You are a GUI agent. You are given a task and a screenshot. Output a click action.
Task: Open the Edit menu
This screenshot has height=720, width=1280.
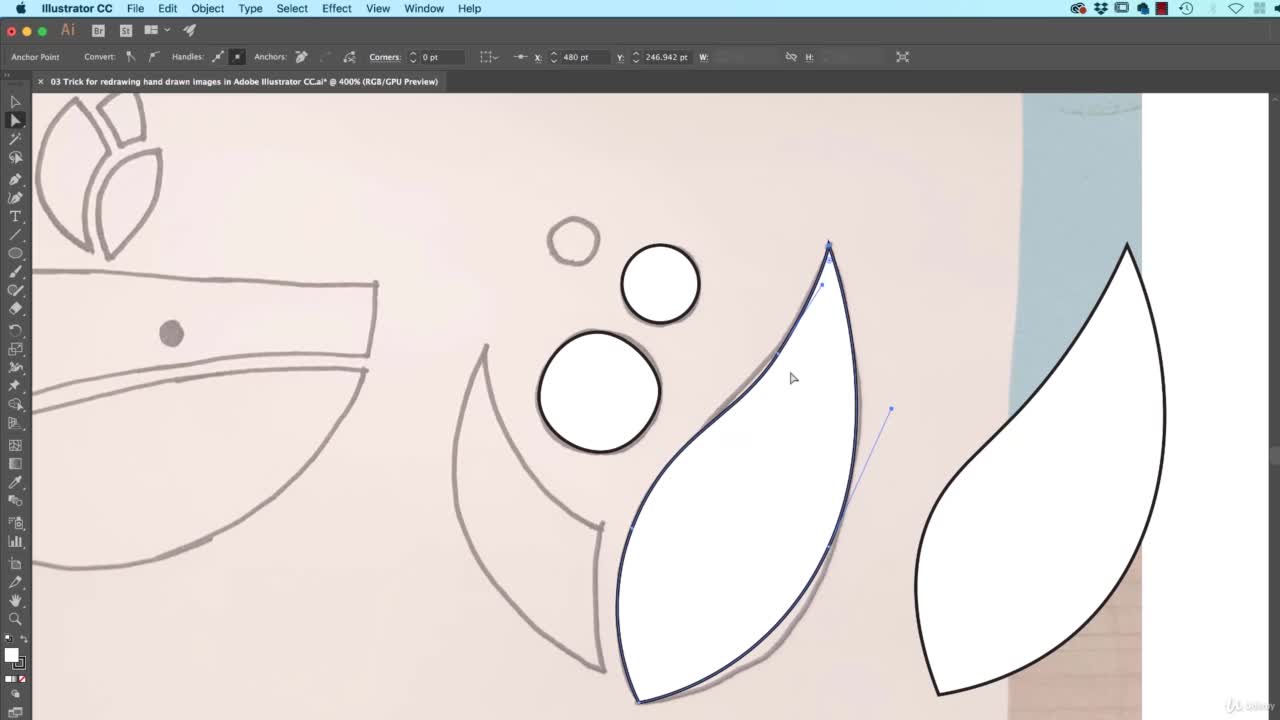click(167, 8)
